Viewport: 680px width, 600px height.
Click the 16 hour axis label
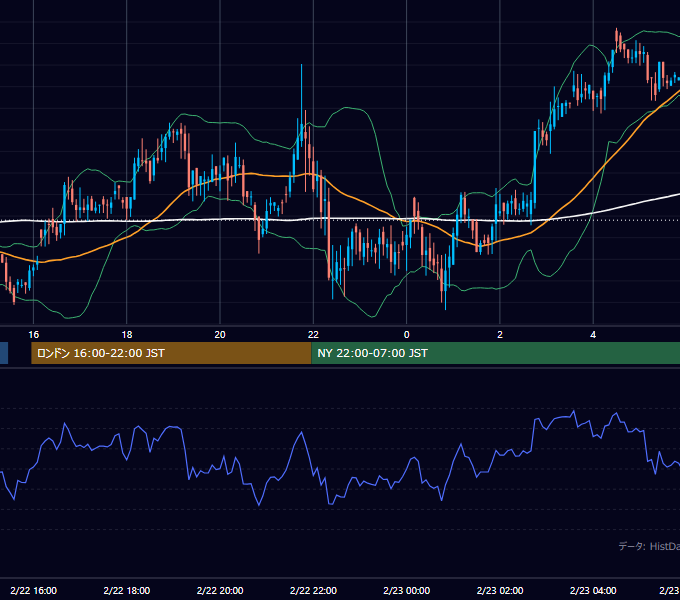[x=33, y=335]
